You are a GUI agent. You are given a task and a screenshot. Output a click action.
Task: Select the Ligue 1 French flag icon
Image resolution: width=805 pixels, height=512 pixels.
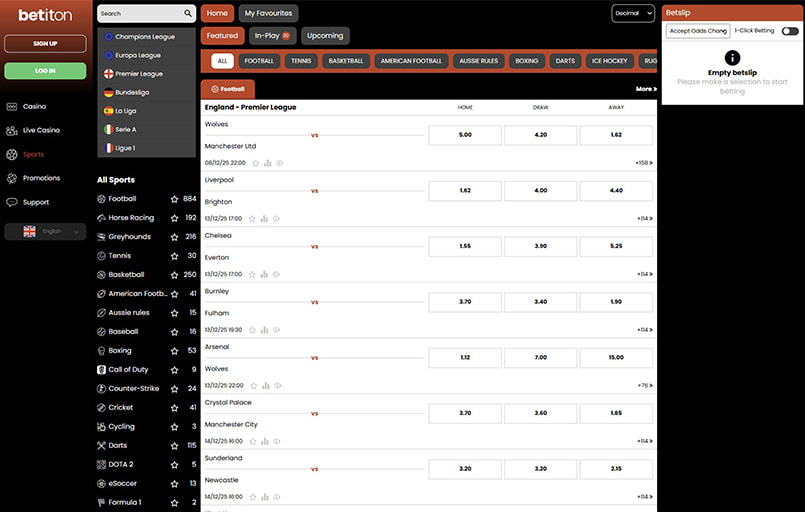pos(108,148)
